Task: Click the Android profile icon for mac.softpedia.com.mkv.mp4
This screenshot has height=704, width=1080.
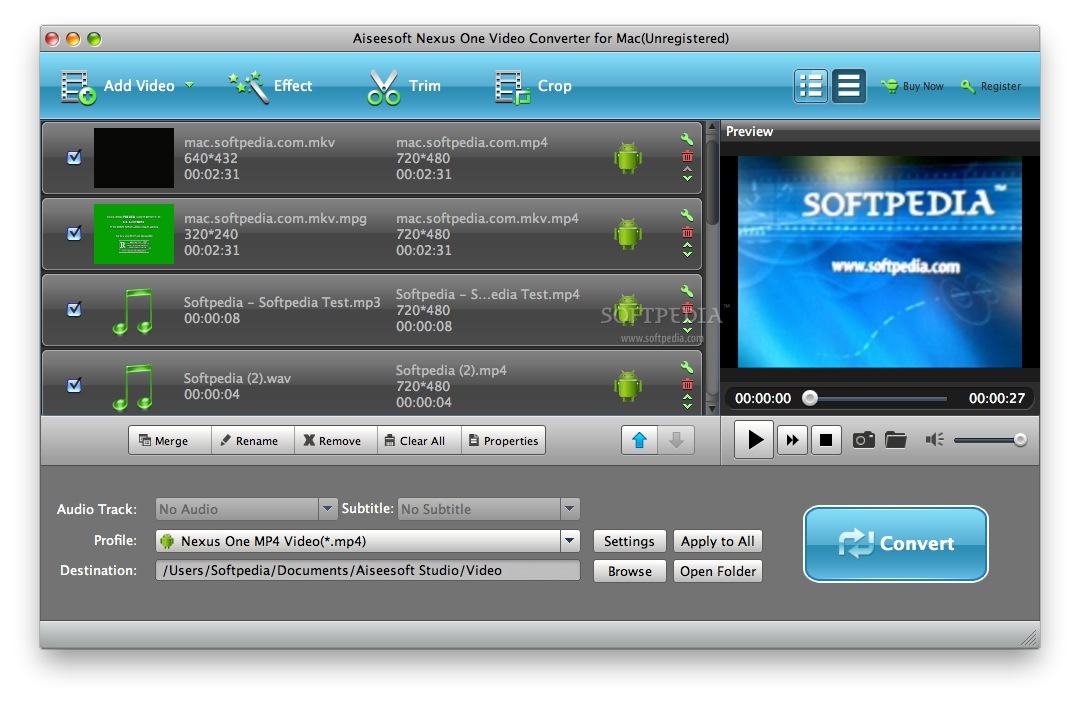Action: pyautogui.click(x=627, y=234)
